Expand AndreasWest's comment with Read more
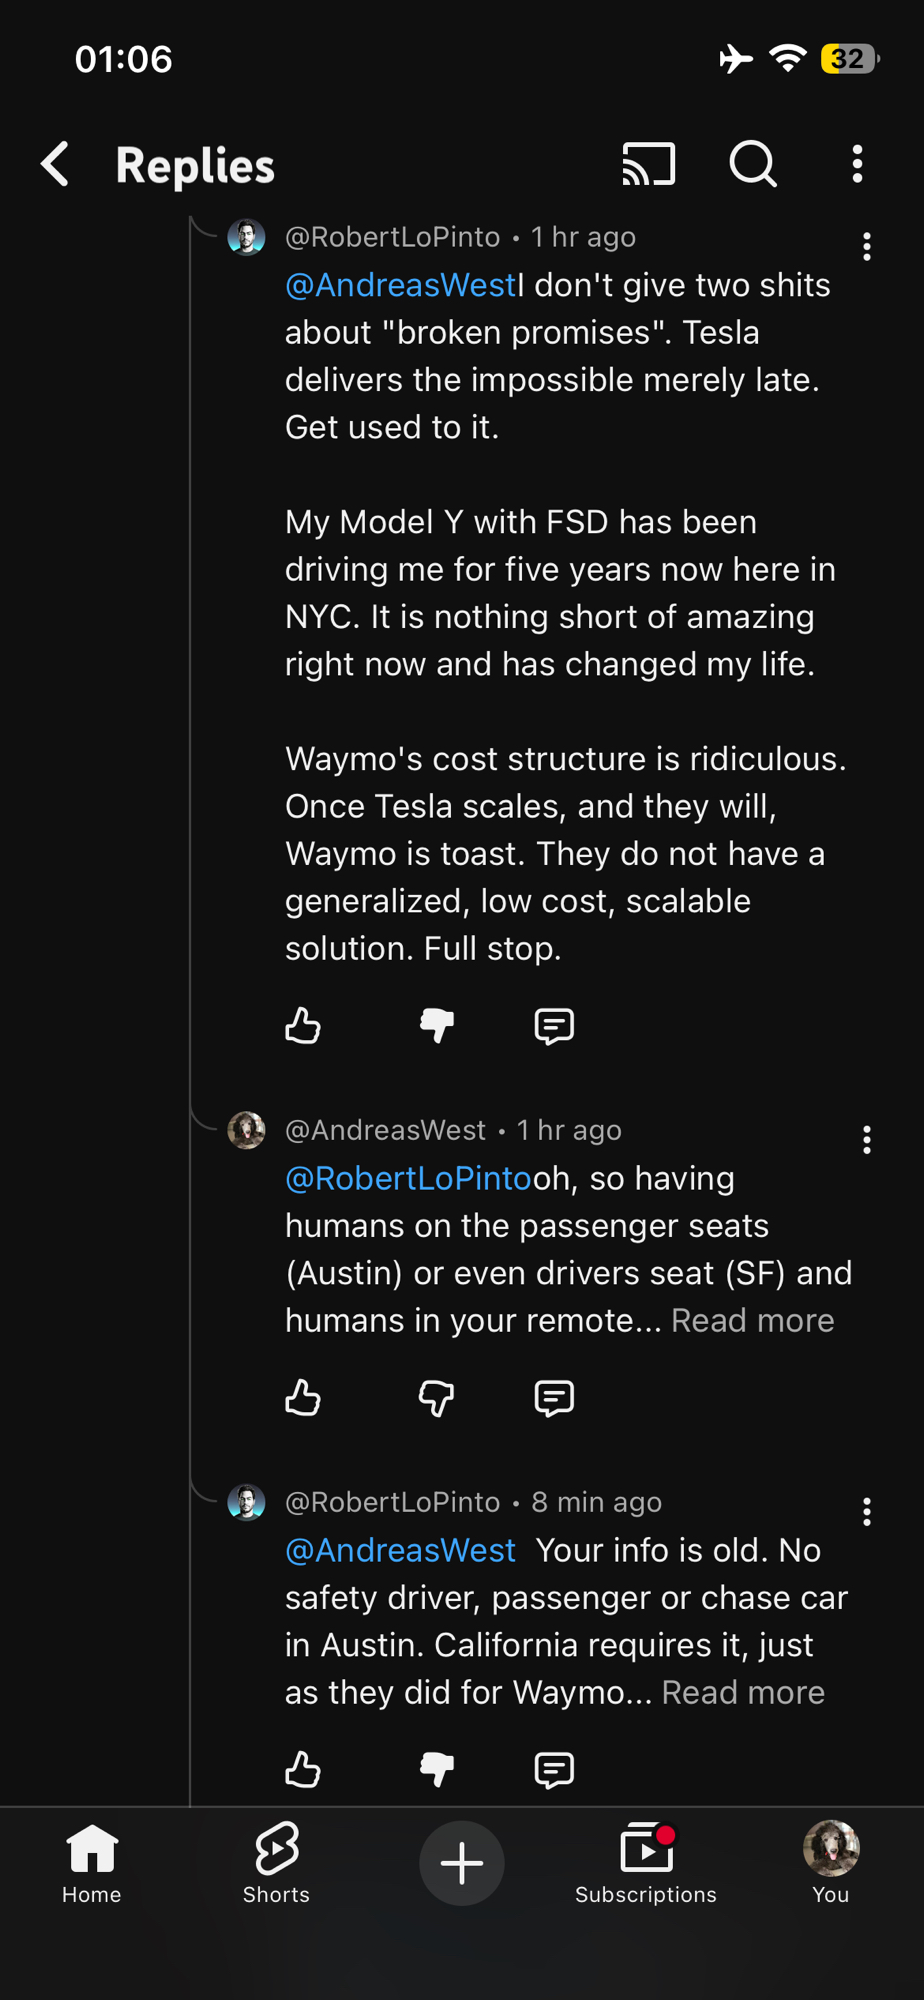 tap(752, 1320)
